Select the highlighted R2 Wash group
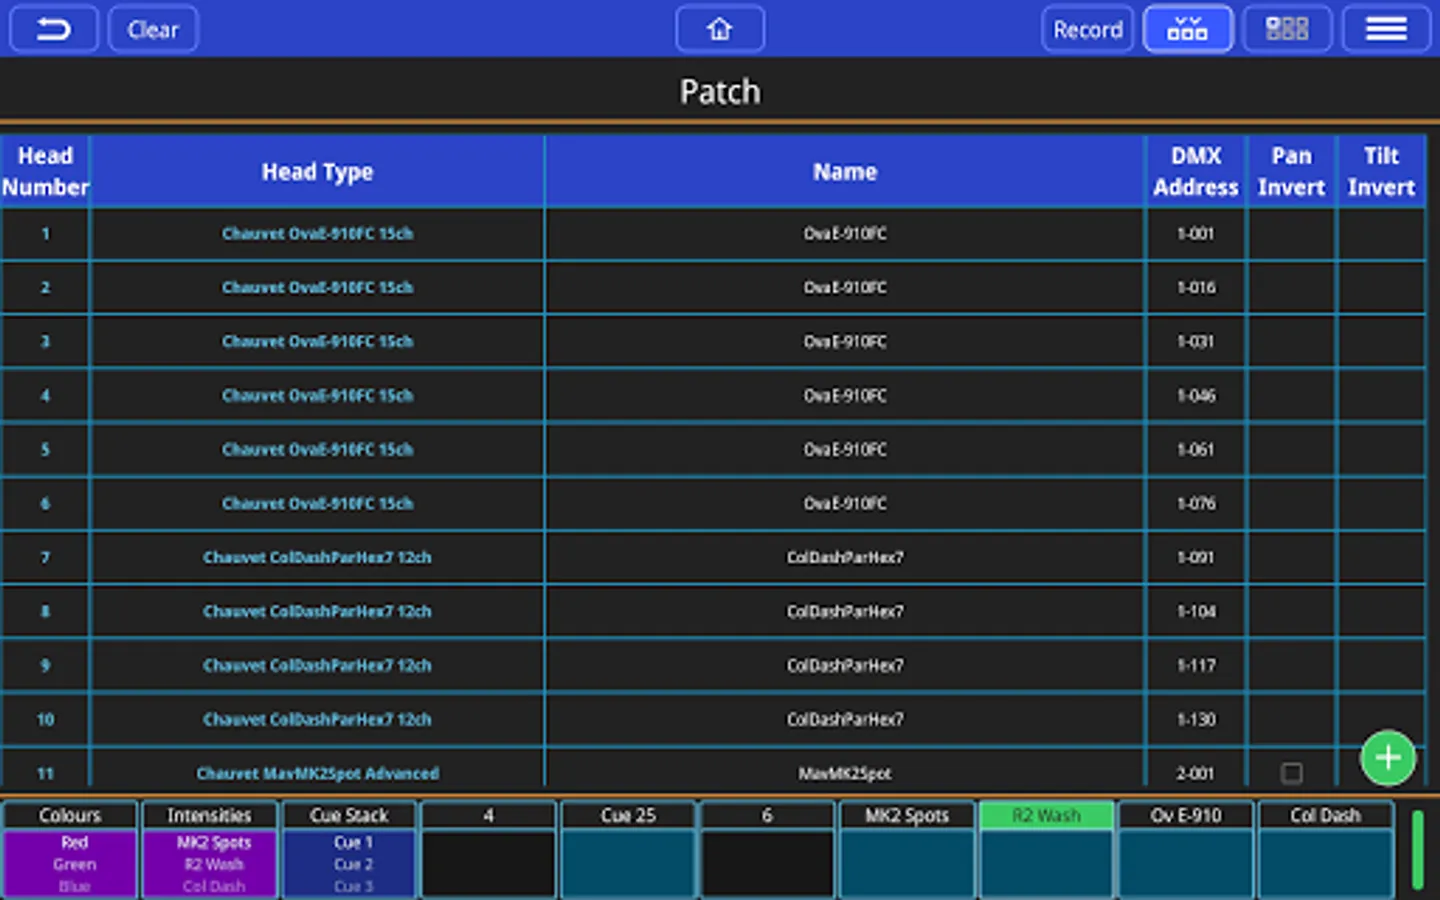This screenshot has width=1440, height=900. pyautogui.click(x=1046, y=815)
